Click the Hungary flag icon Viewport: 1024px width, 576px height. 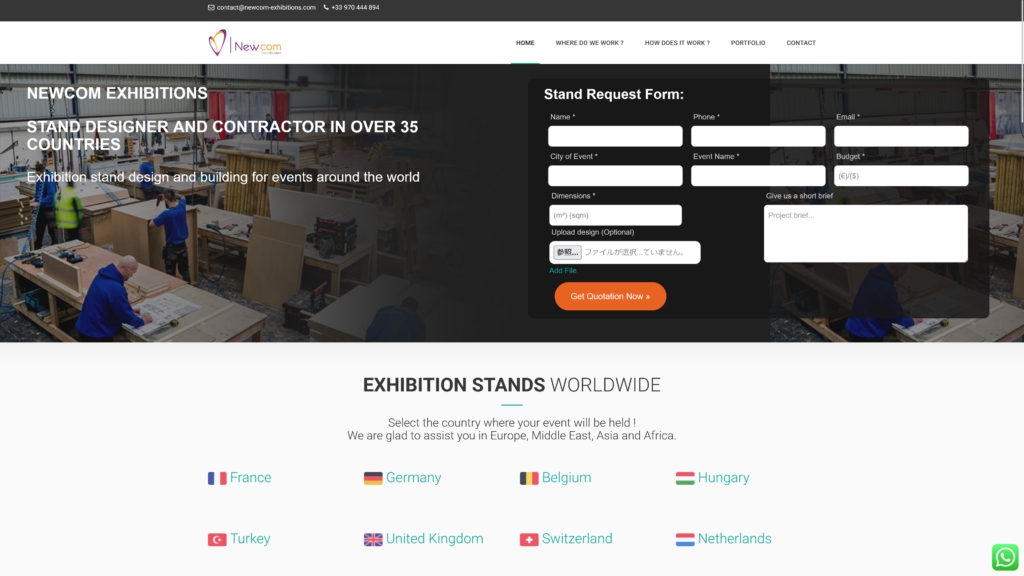click(685, 478)
